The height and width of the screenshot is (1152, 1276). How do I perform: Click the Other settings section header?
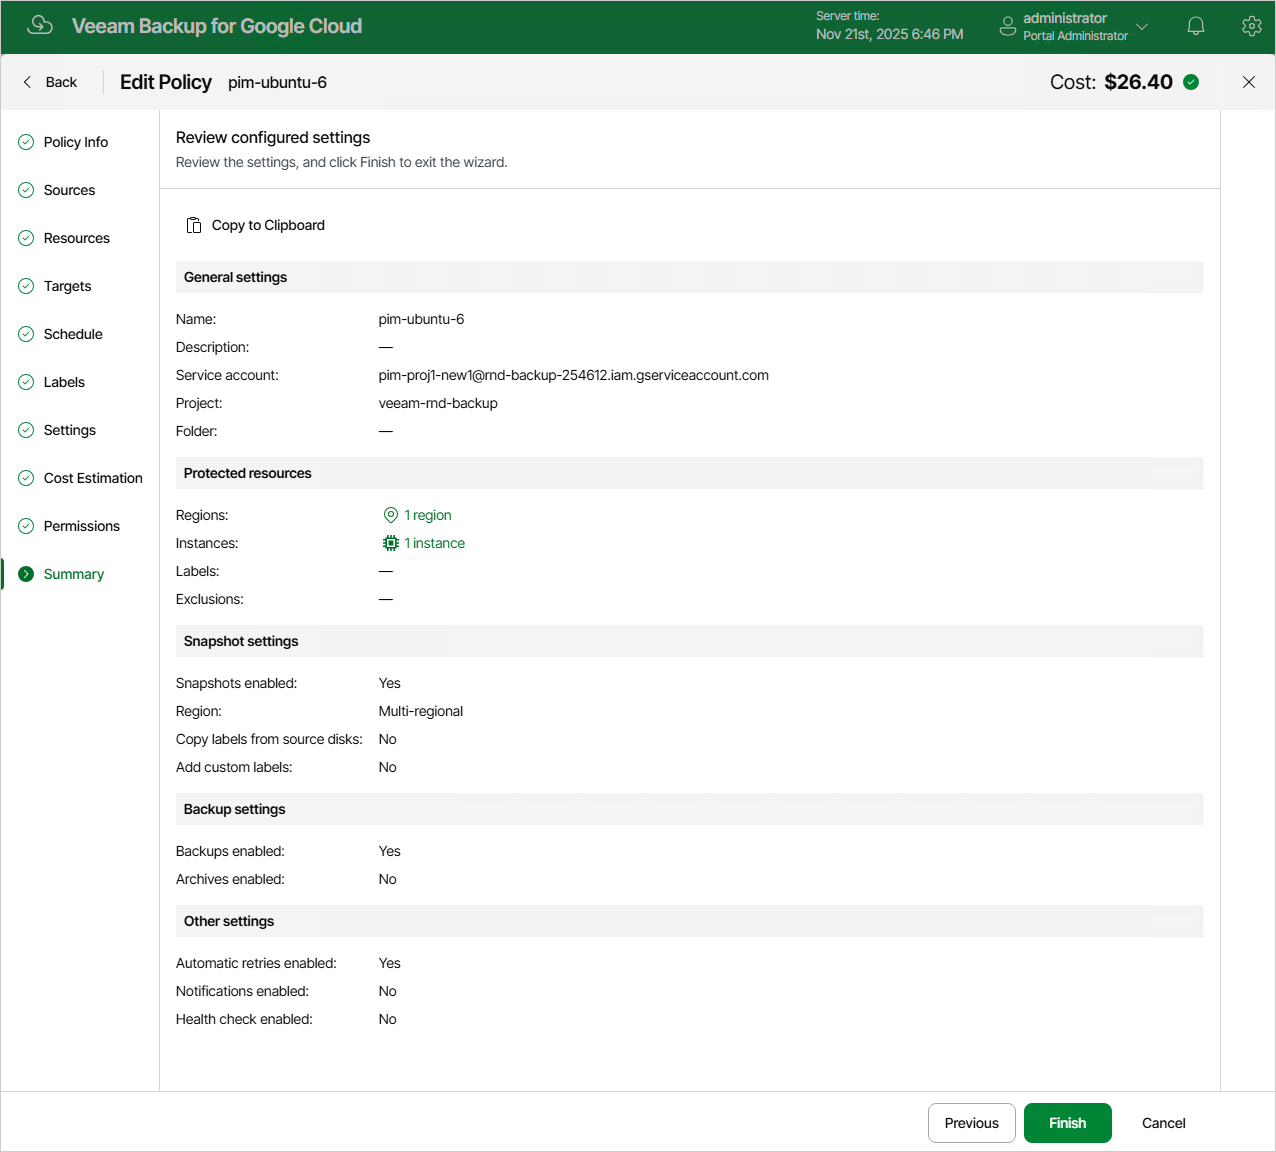(690, 921)
